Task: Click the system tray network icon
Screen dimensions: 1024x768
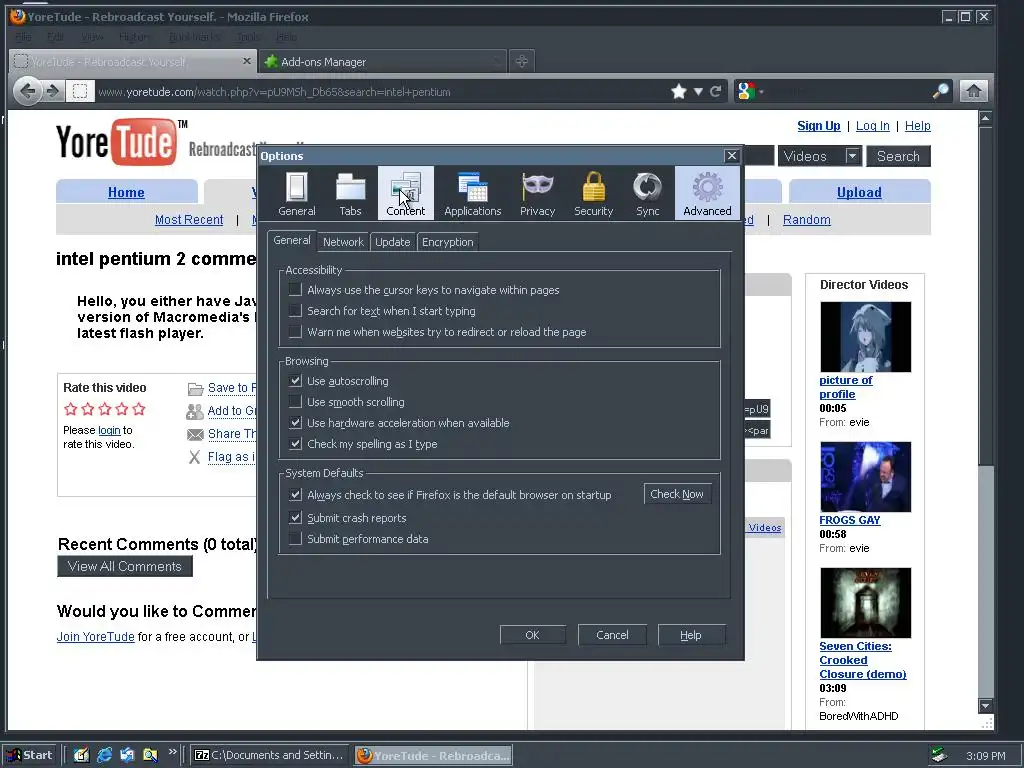Action: pyautogui.click(x=938, y=755)
